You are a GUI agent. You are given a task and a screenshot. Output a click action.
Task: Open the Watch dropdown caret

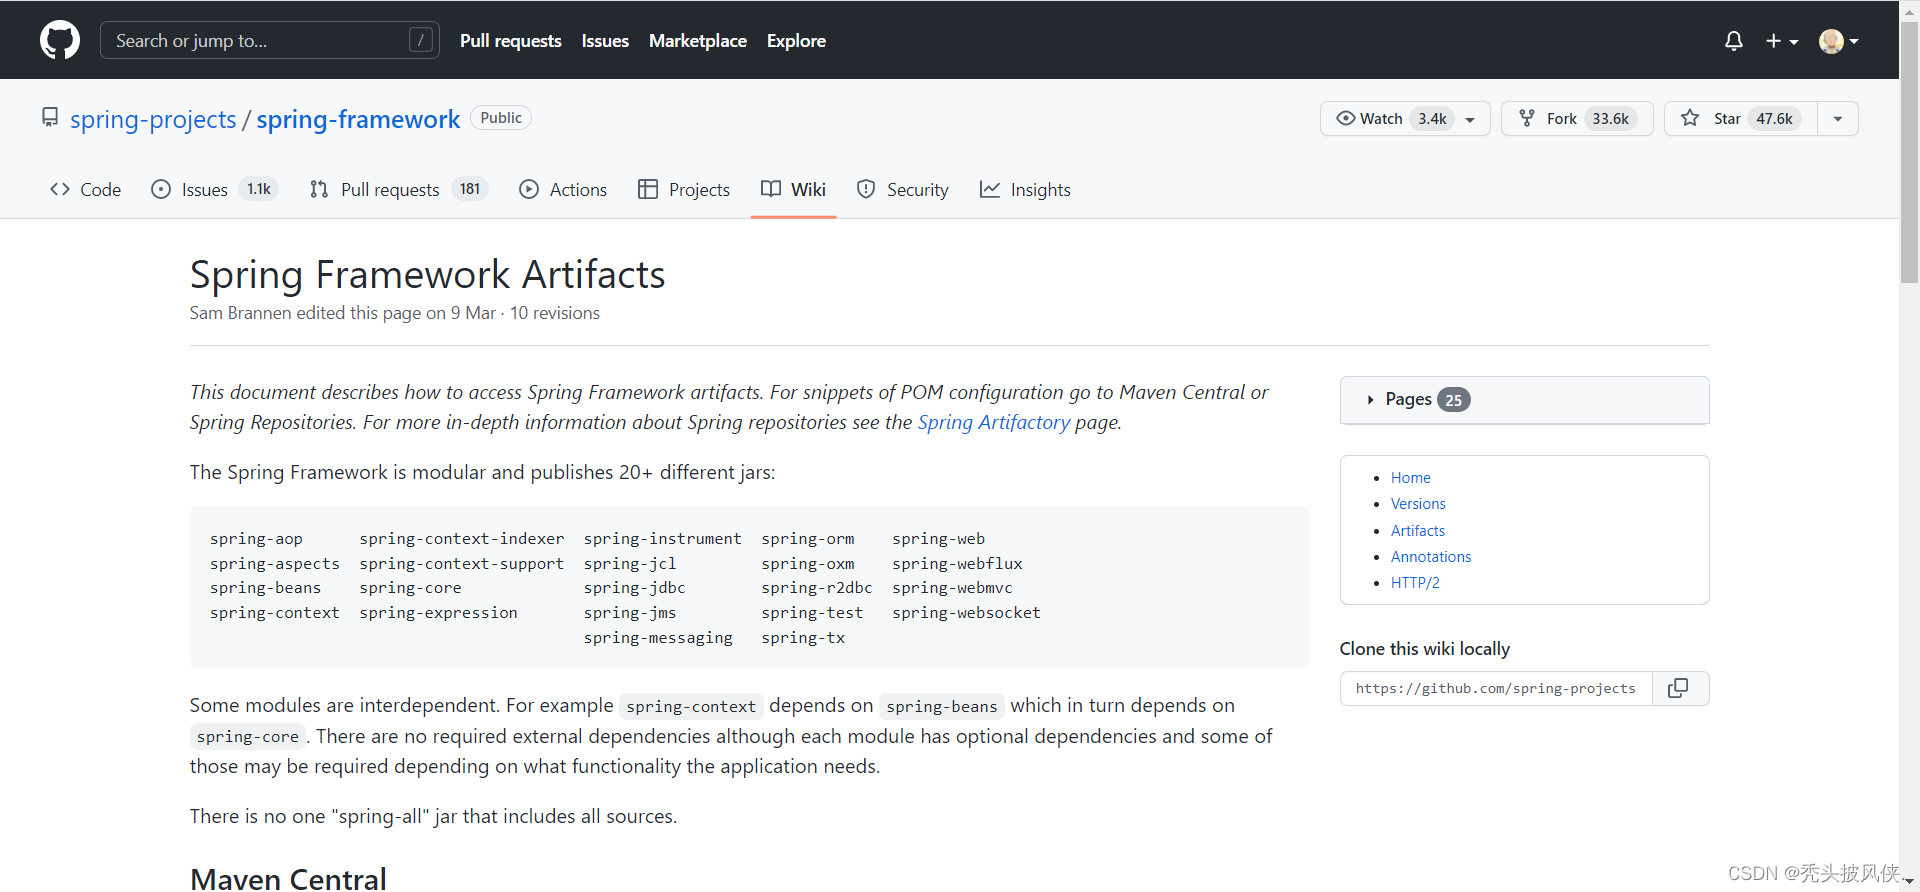pos(1470,119)
